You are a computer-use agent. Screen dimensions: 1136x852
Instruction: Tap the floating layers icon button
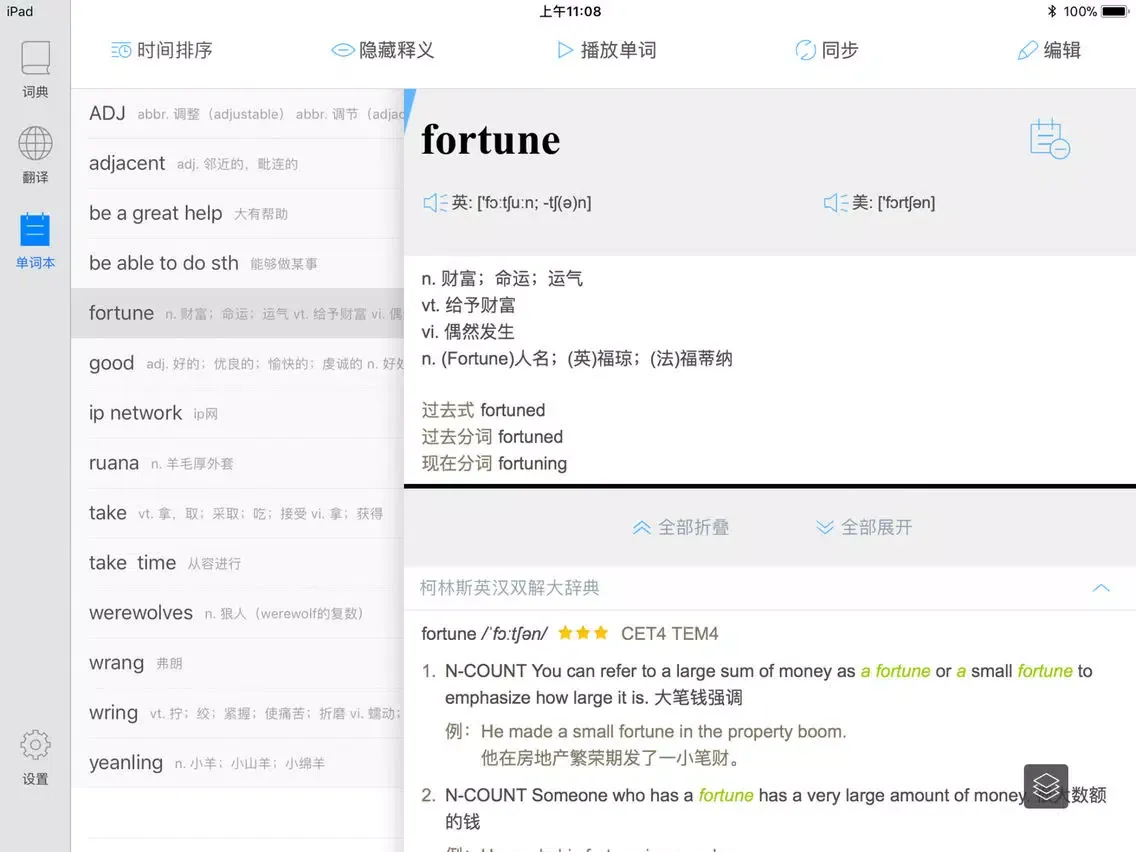(x=1045, y=786)
